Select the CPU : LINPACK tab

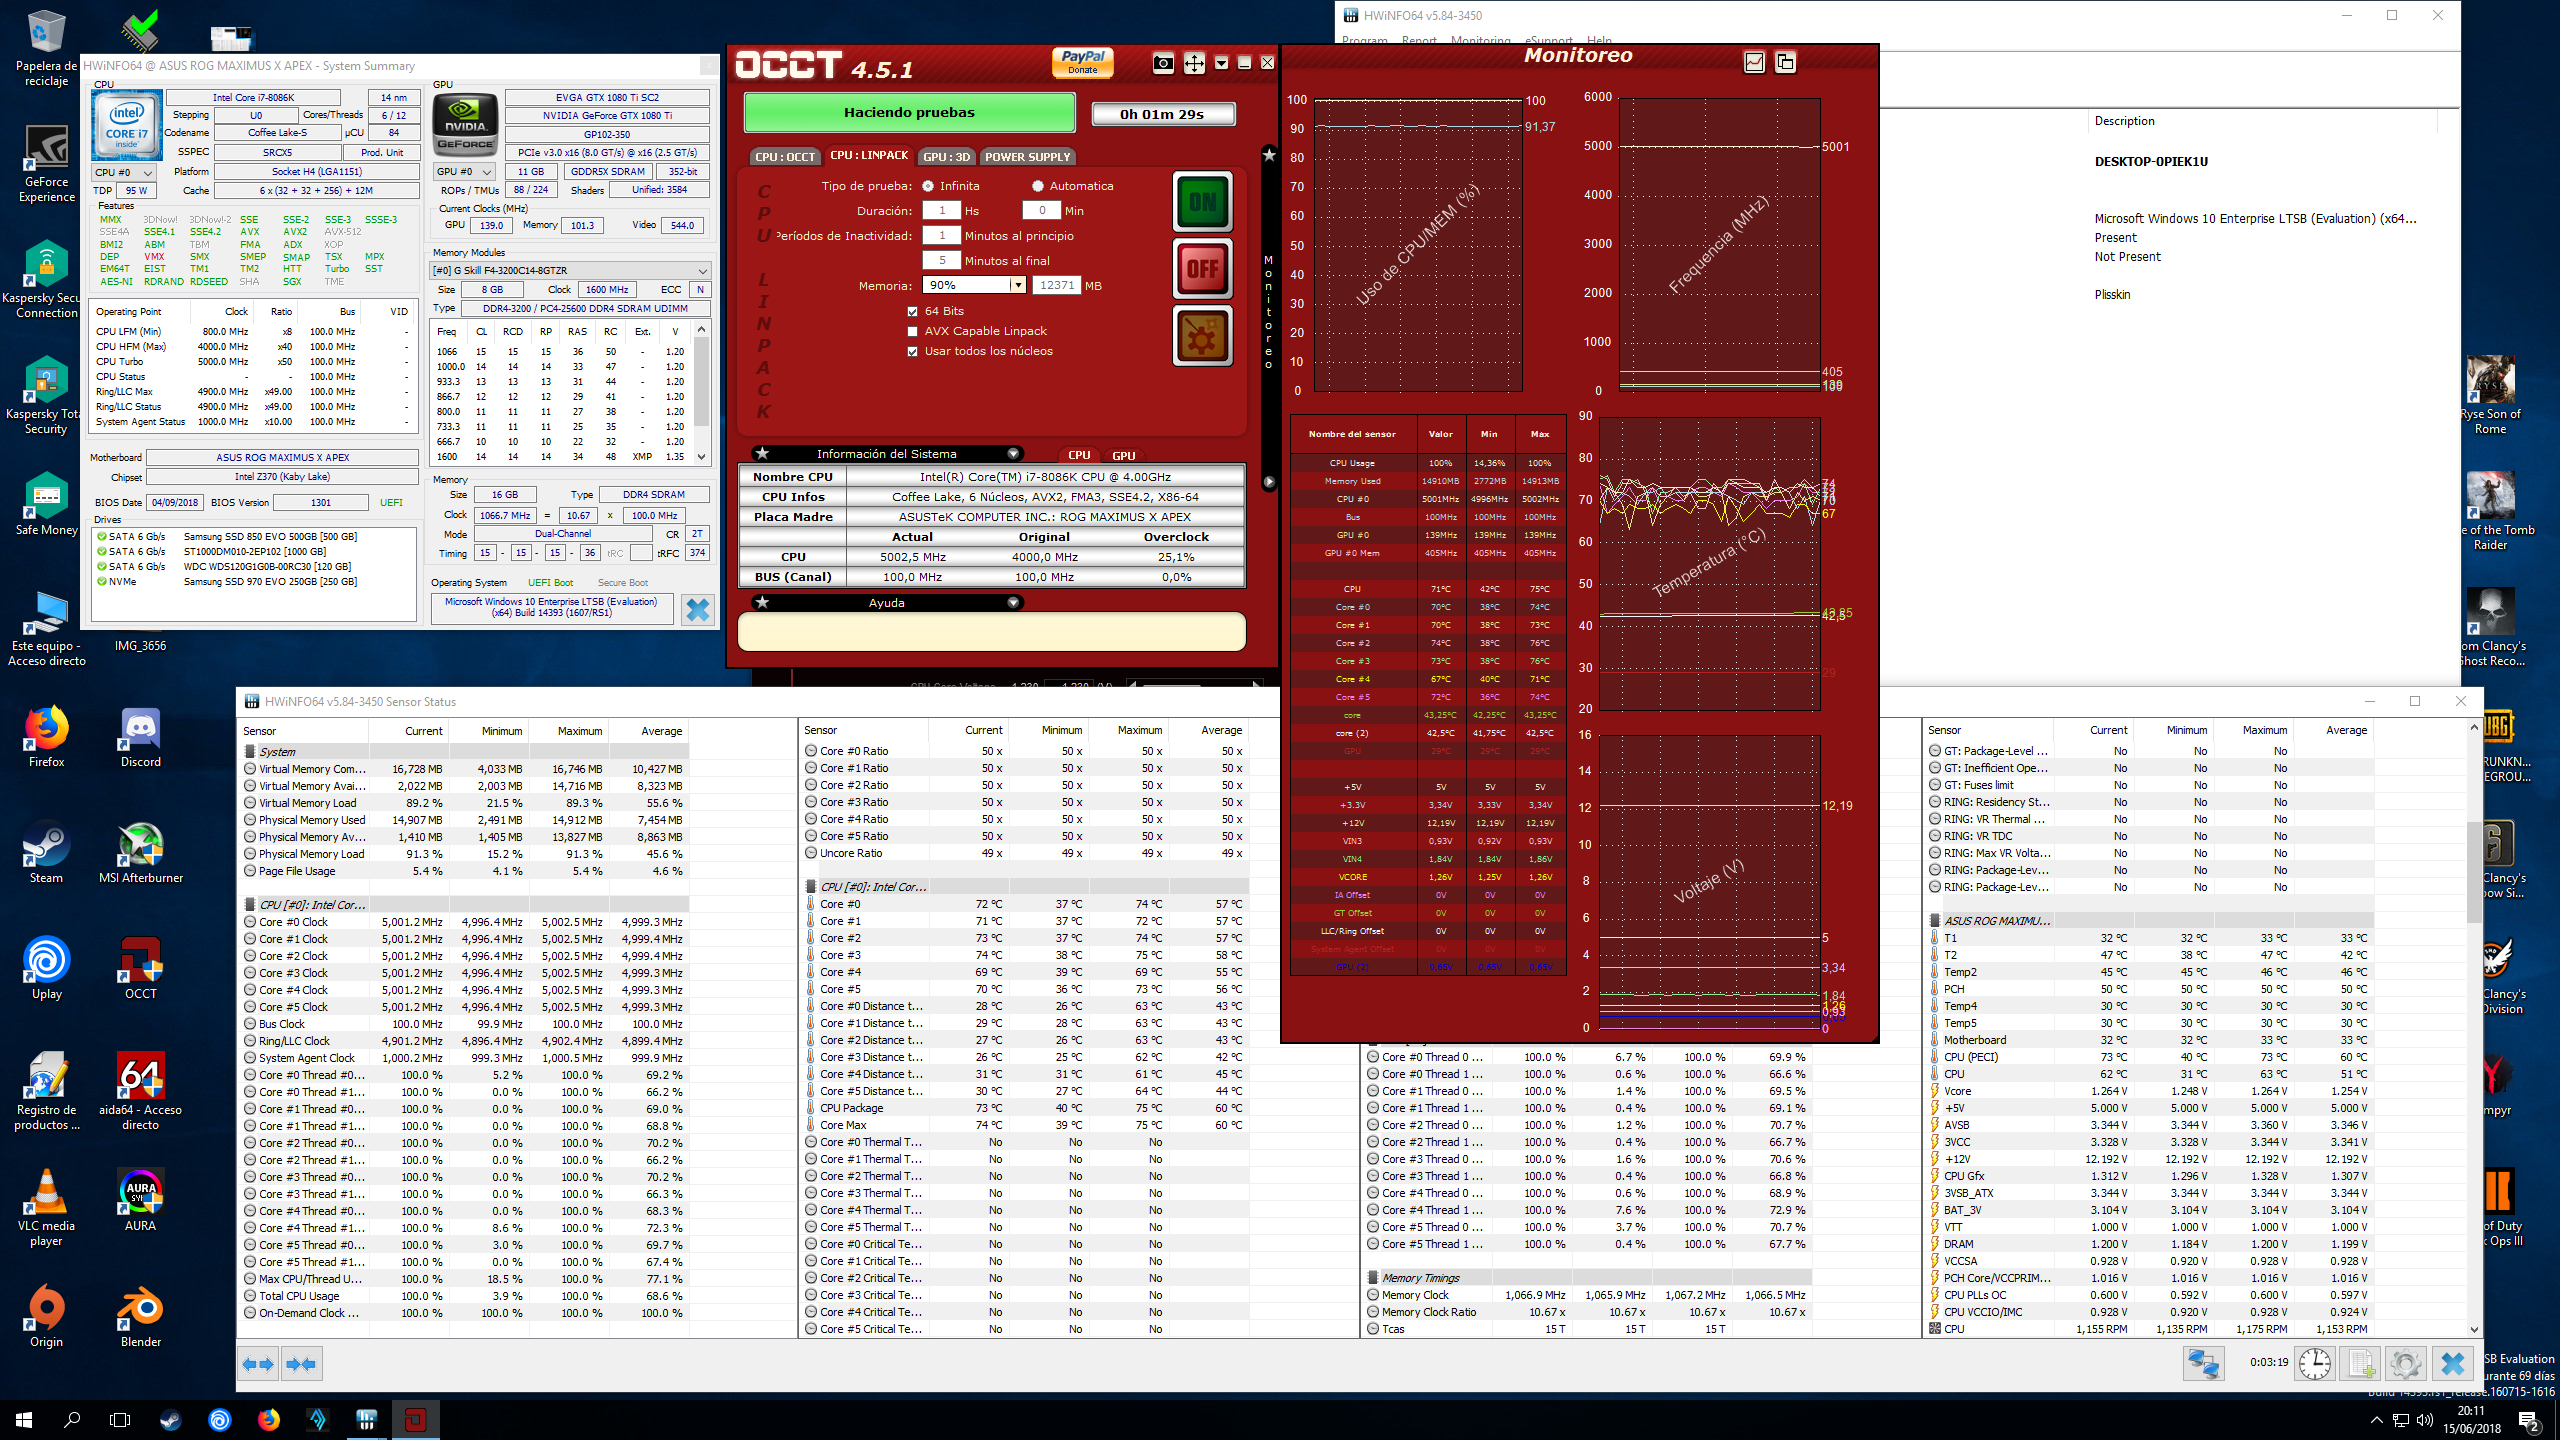click(869, 156)
